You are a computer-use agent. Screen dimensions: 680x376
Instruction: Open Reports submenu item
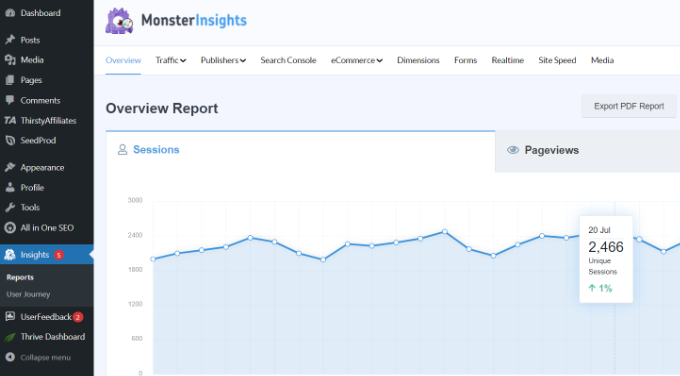[20, 278]
